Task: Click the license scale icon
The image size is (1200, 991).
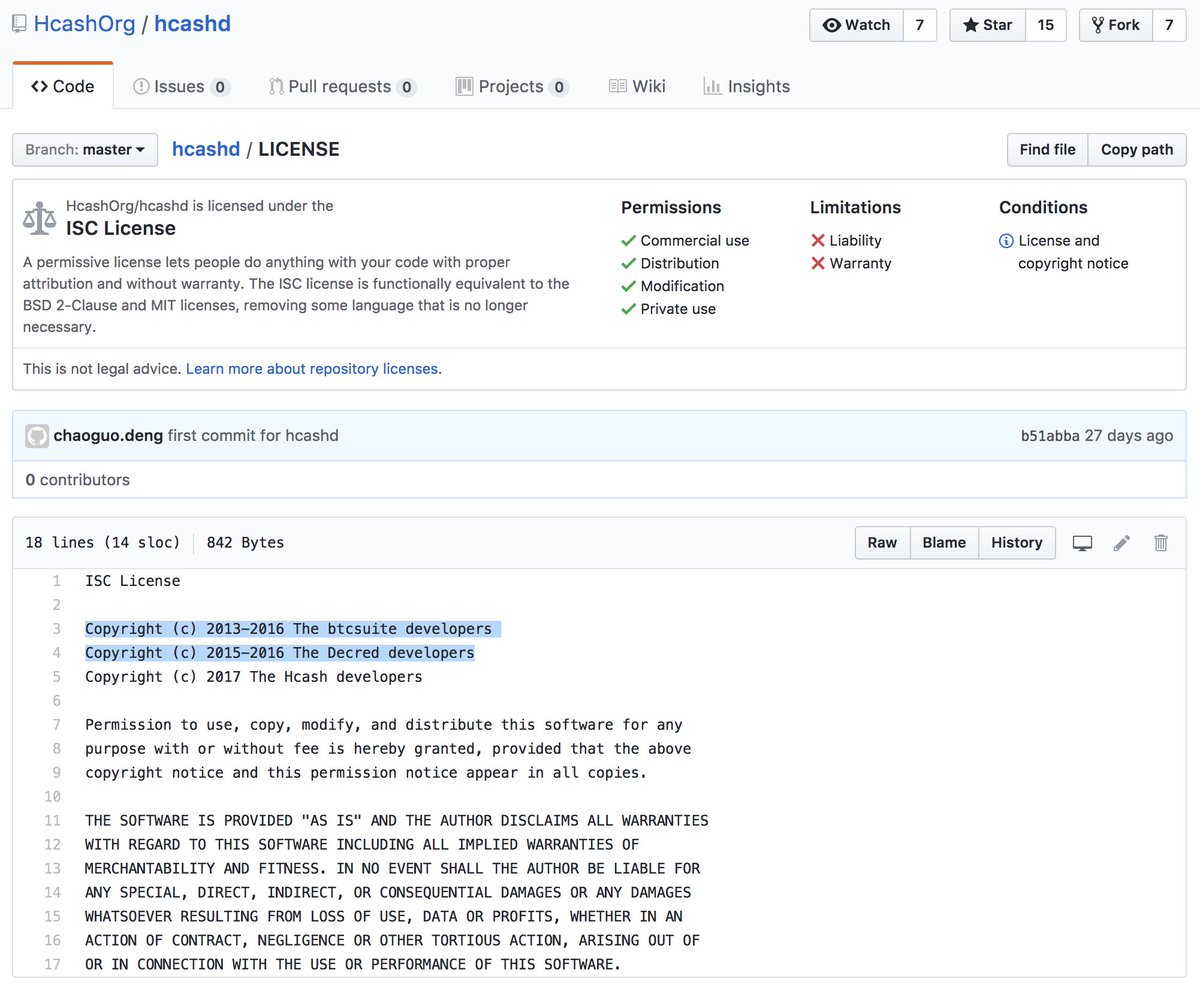Action: 40,218
